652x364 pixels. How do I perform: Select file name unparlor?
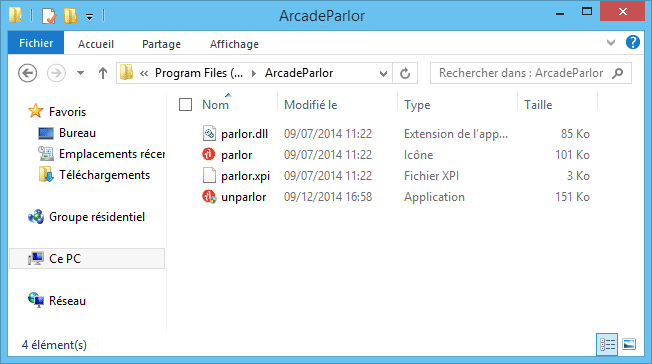pos(243,197)
